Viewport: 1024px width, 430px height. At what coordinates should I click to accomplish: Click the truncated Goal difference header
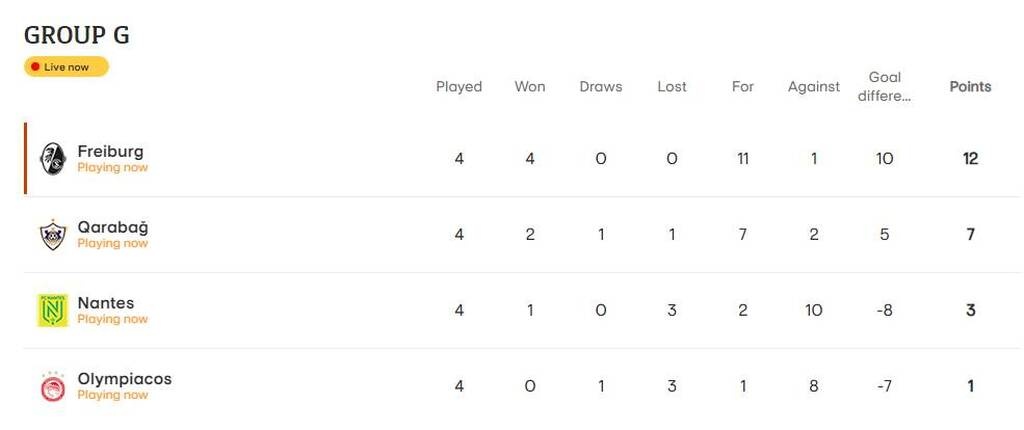click(x=885, y=87)
